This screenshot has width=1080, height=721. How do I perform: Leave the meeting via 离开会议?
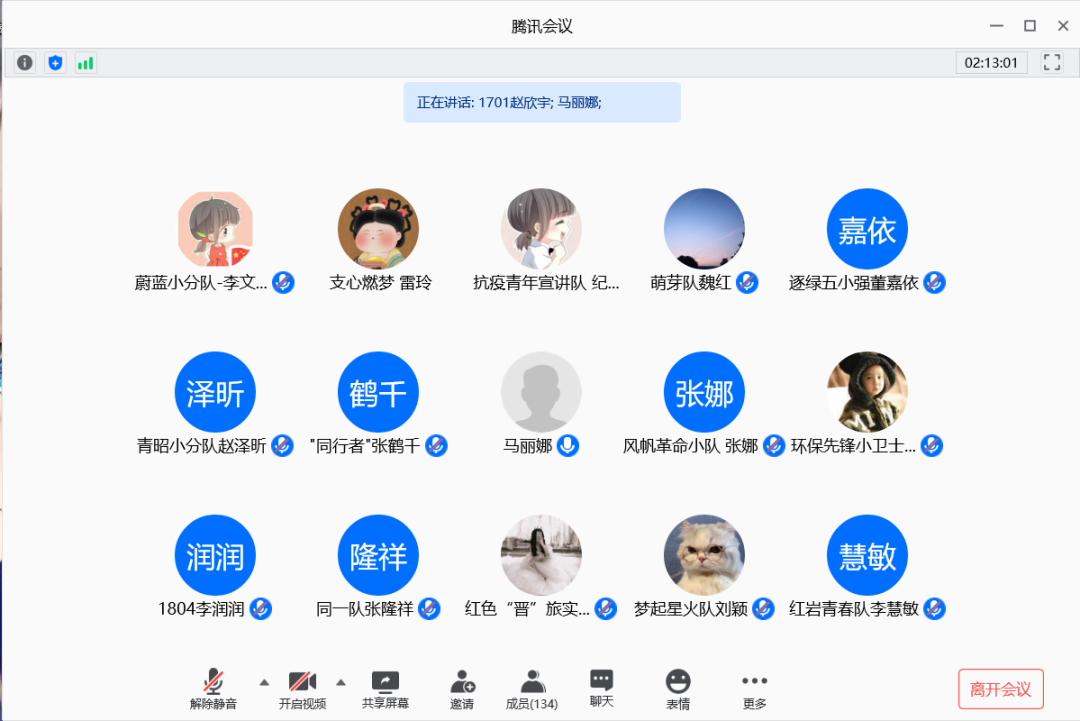(x=1001, y=689)
